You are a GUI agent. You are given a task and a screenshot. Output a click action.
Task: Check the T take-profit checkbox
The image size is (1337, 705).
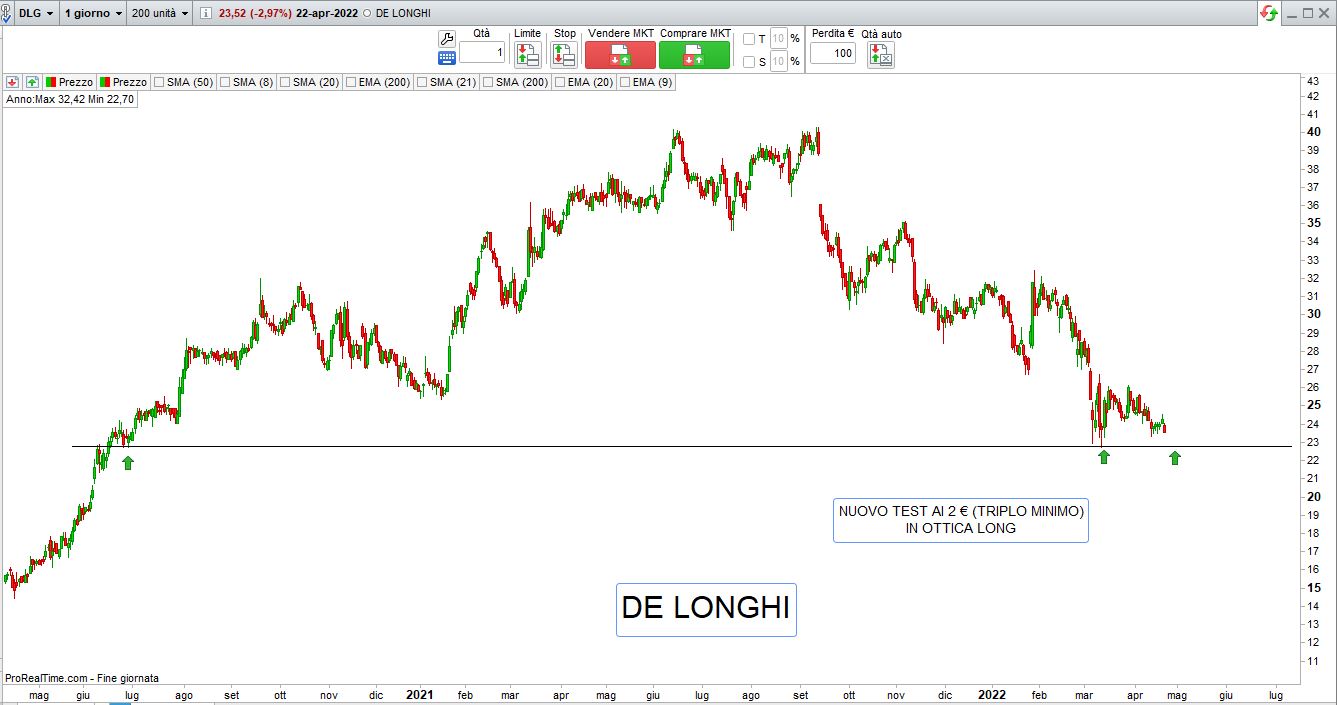click(x=749, y=39)
